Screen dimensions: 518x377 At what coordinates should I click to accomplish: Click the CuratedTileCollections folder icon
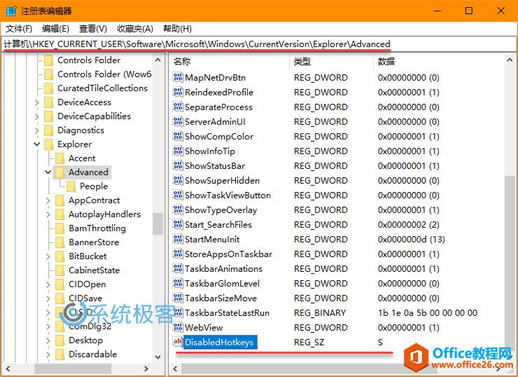(x=49, y=88)
